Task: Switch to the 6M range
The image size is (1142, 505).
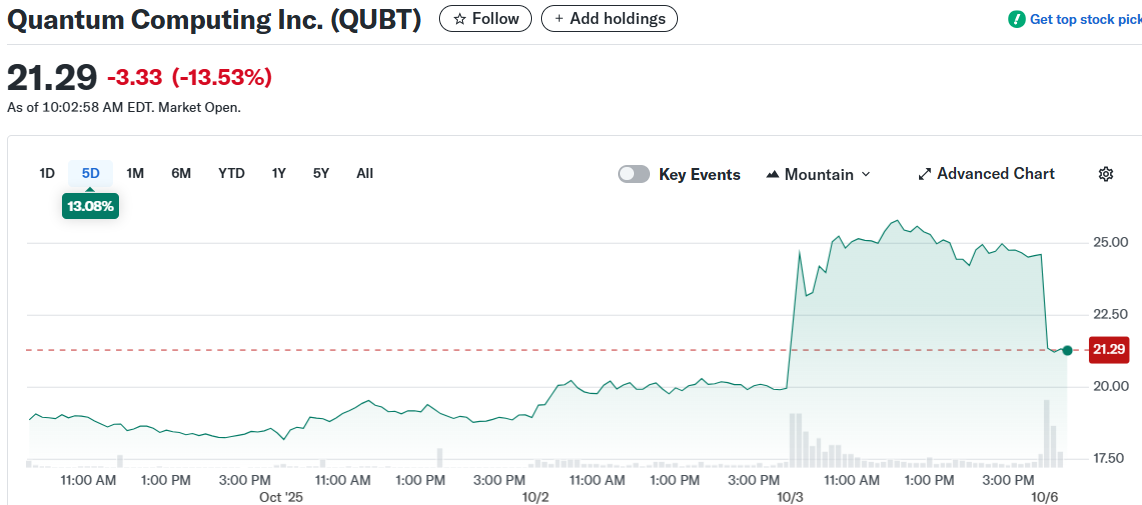Action: (181, 173)
